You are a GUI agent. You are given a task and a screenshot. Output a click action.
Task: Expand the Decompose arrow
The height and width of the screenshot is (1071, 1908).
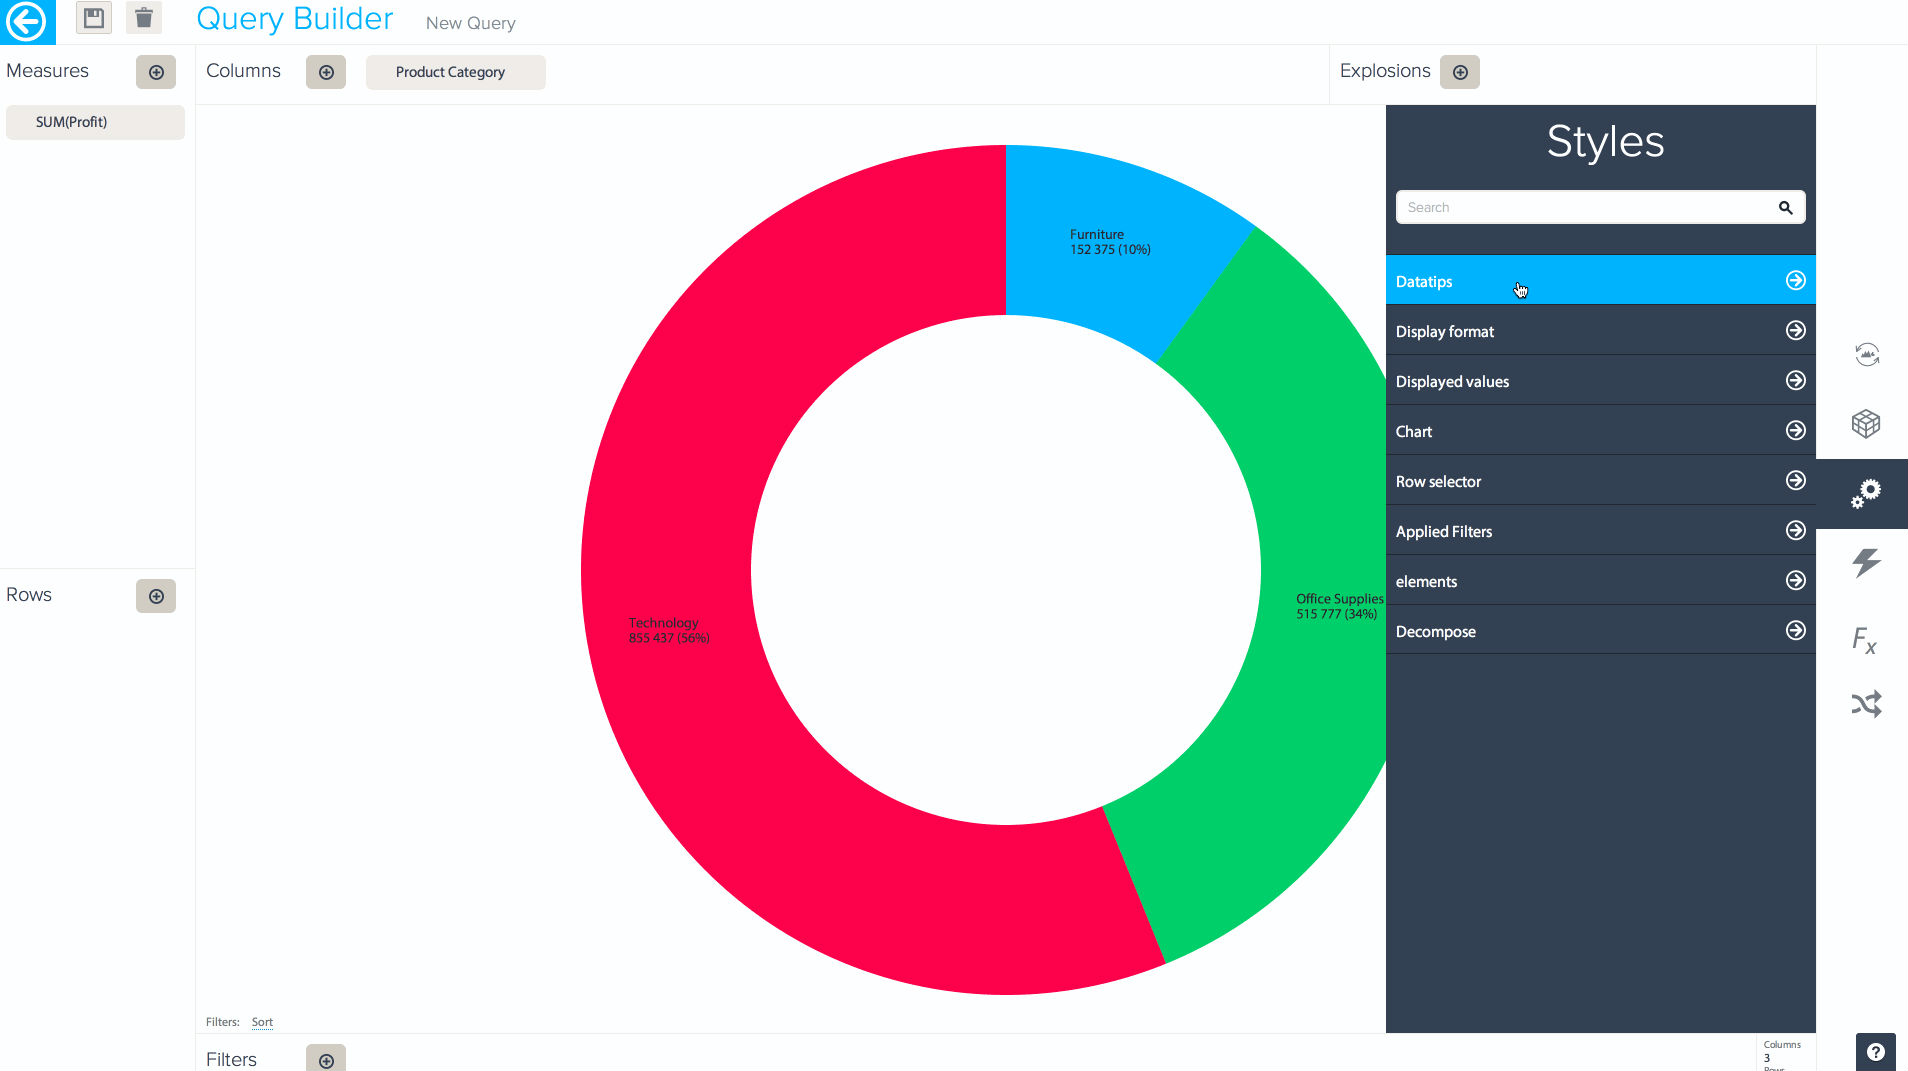(x=1796, y=631)
